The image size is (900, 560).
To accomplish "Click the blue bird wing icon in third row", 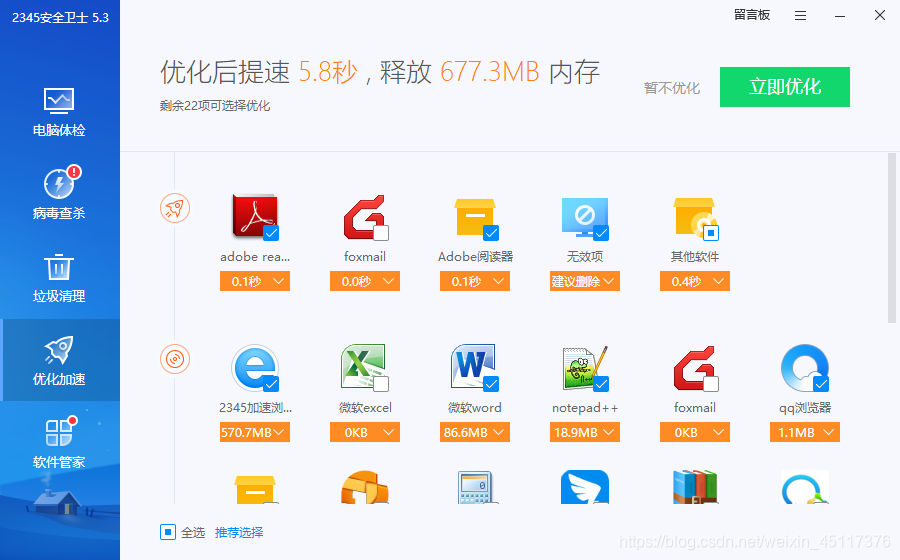I will [x=585, y=487].
